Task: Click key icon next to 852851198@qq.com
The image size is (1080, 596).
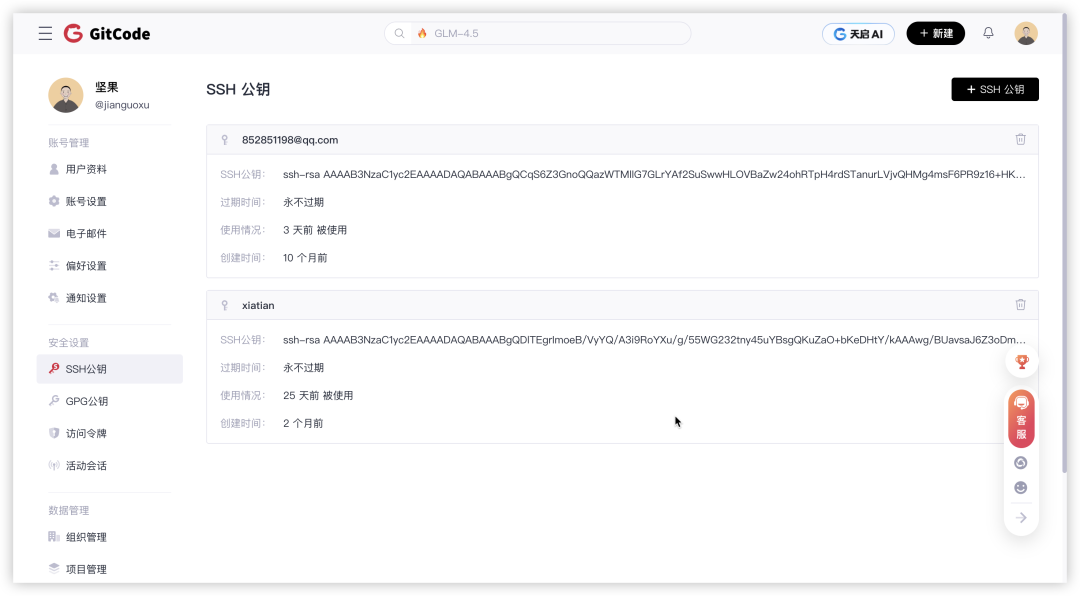Action: pos(225,140)
